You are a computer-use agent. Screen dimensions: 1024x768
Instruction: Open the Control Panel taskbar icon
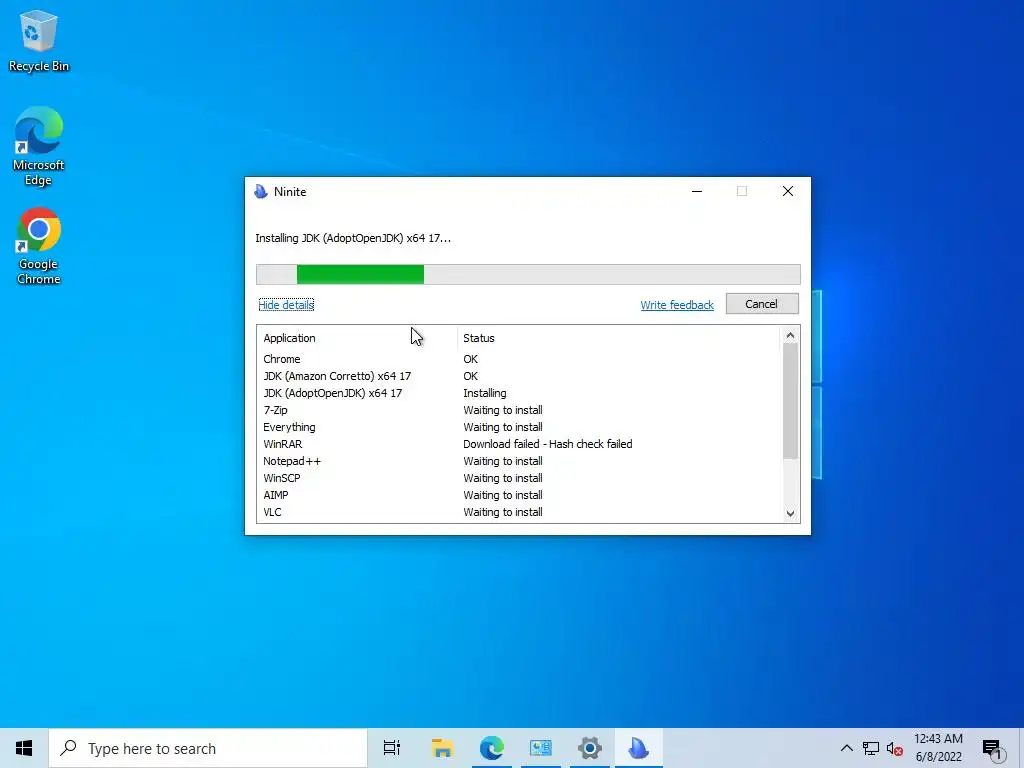click(x=541, y=748)
